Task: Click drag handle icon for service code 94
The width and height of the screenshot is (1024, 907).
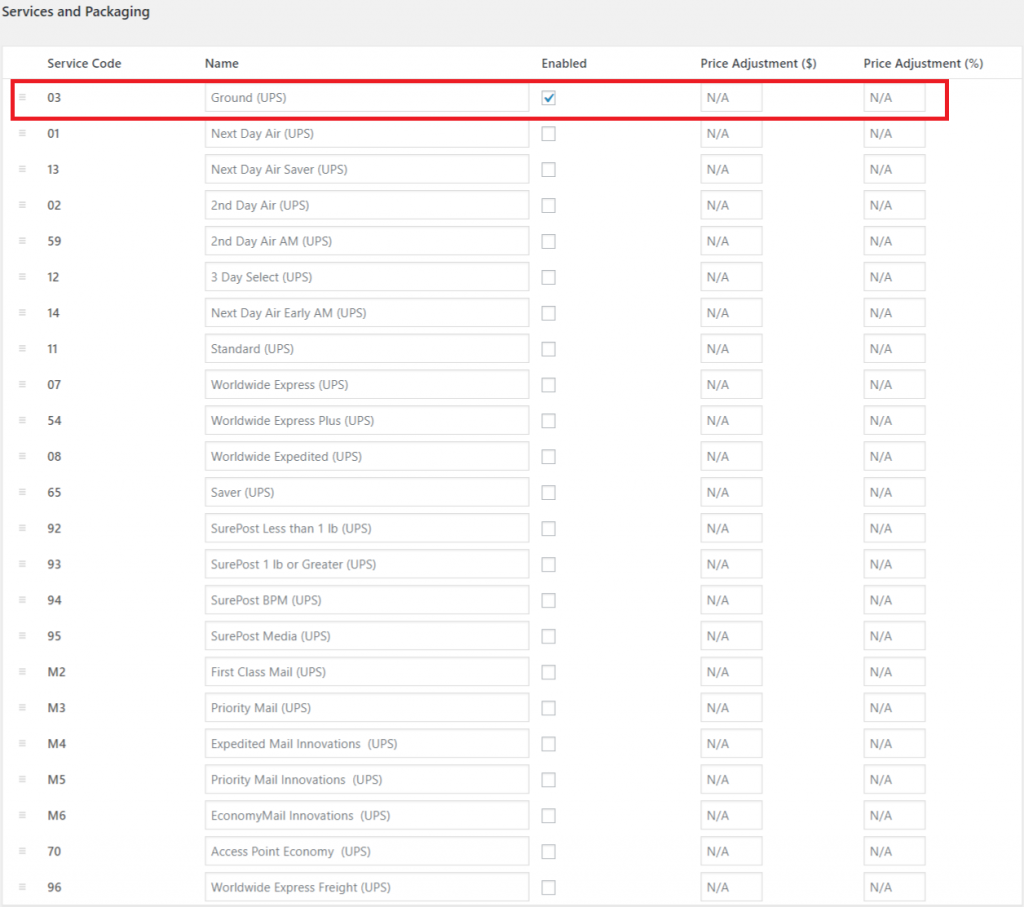Action: point(22,600)
